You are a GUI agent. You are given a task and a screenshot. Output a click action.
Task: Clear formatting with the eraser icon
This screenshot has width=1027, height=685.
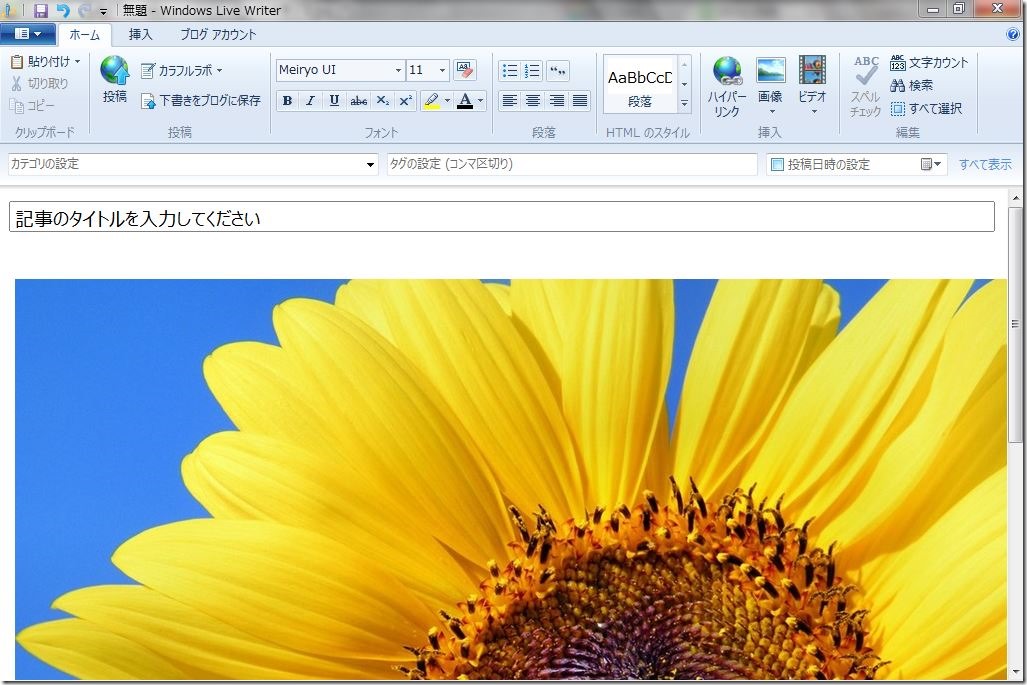(465, 70)
